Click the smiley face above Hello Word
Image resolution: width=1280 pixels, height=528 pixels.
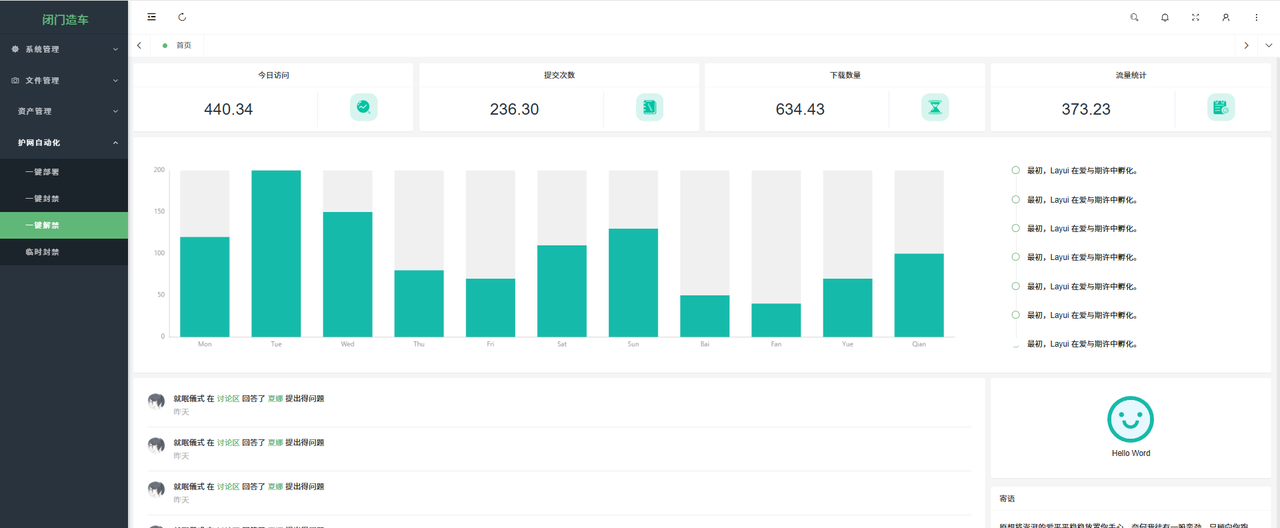point(1130,419)
